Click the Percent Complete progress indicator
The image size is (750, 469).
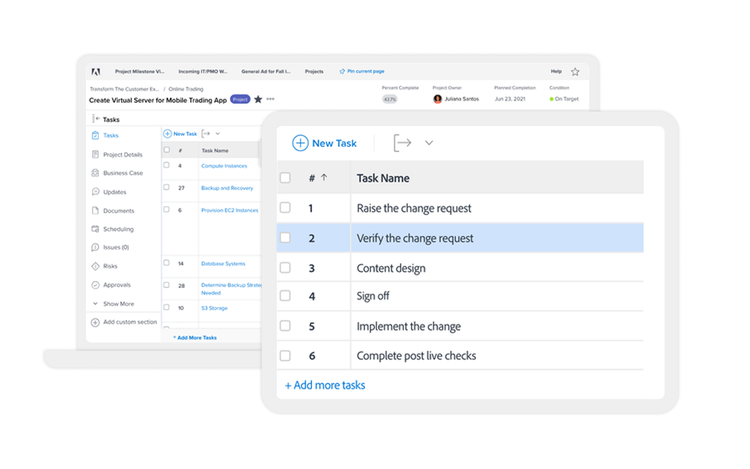pos(390,99)
